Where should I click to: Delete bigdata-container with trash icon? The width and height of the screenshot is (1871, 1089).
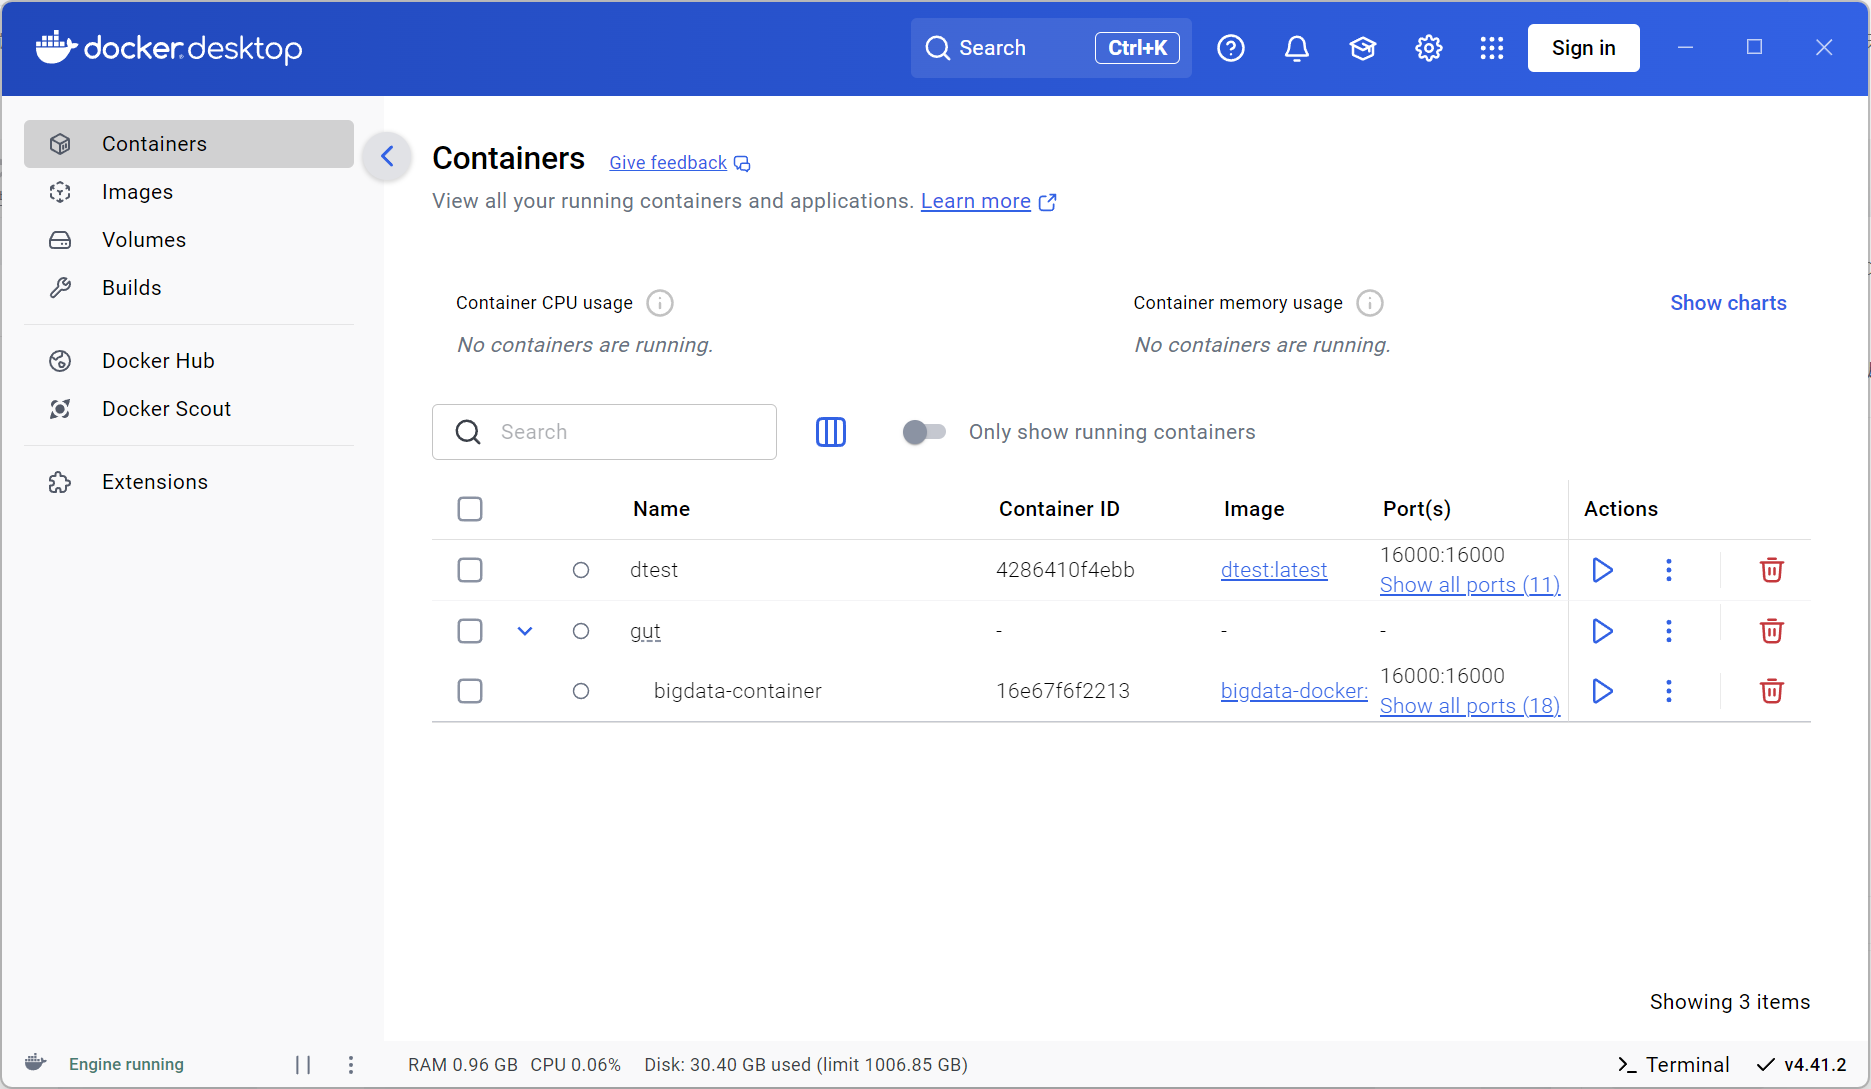click(x=1772, y=691)
